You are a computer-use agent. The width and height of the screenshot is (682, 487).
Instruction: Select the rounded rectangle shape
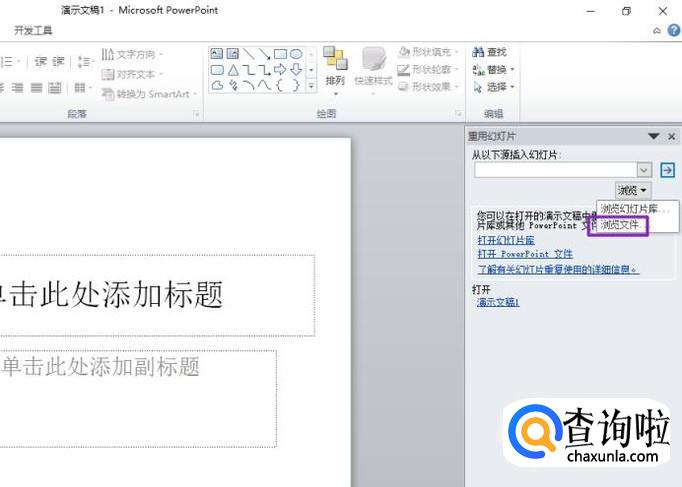coord(217,70)
